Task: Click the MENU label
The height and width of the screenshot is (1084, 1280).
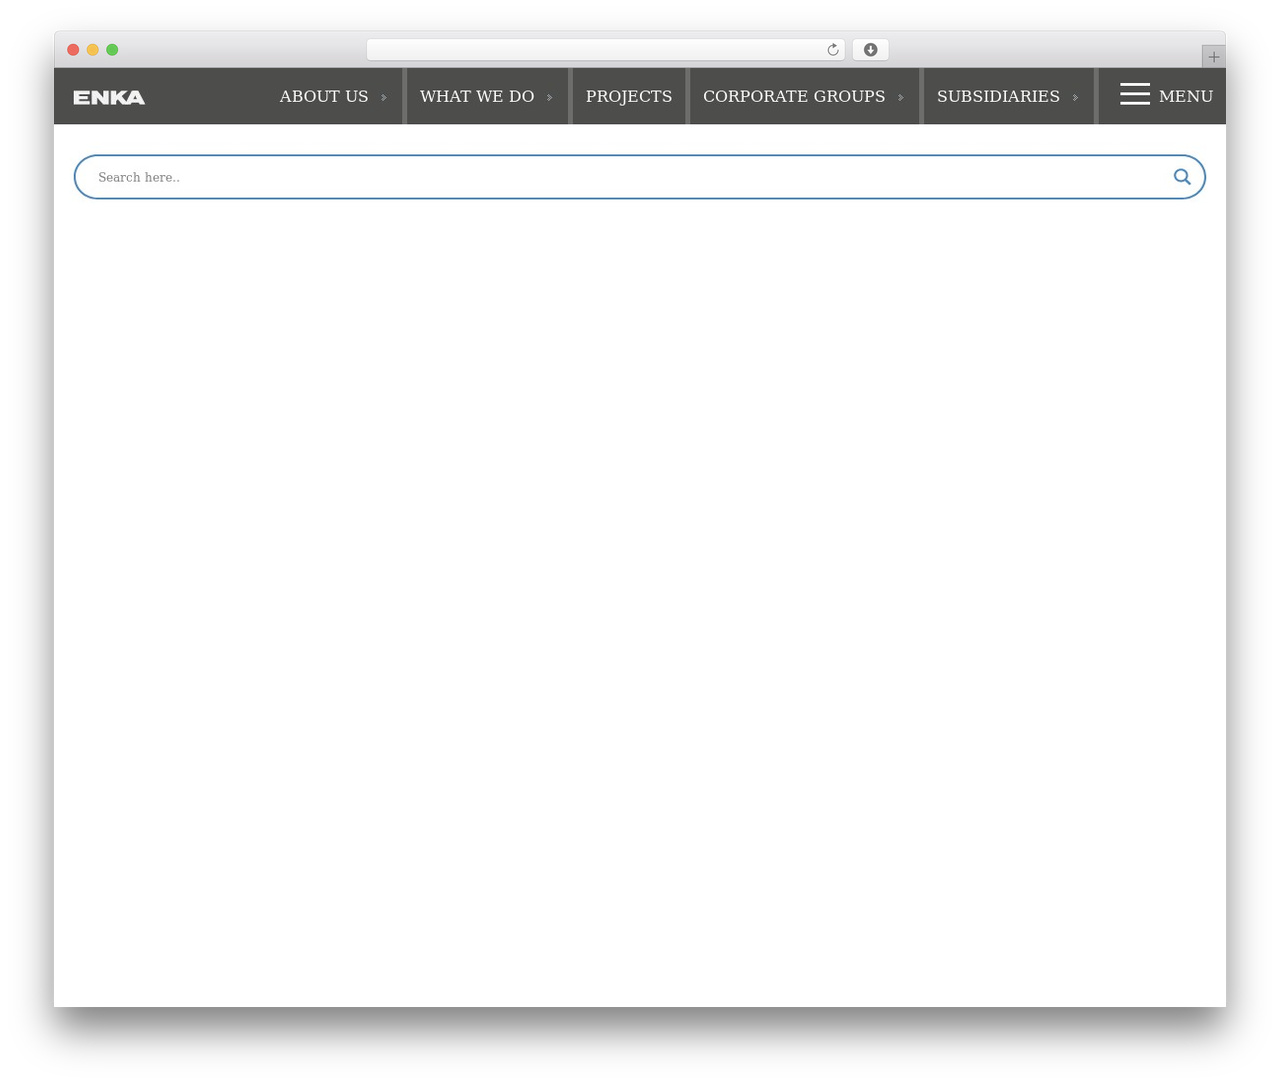Action: point(1186,96)
